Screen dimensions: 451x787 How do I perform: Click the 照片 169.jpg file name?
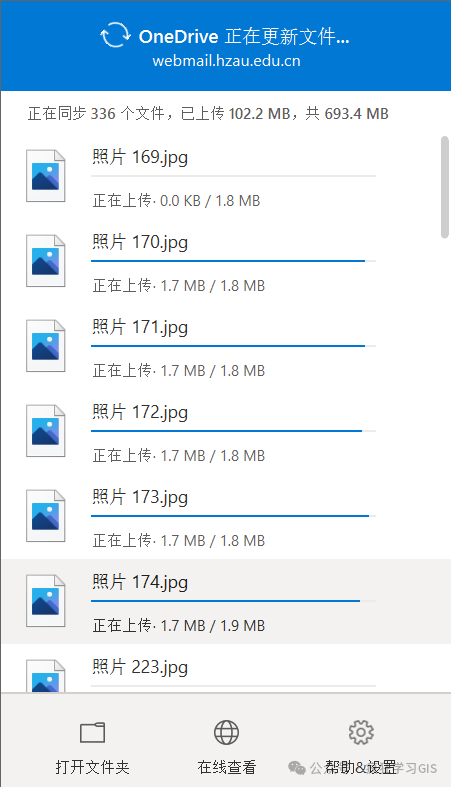[140, 157]
